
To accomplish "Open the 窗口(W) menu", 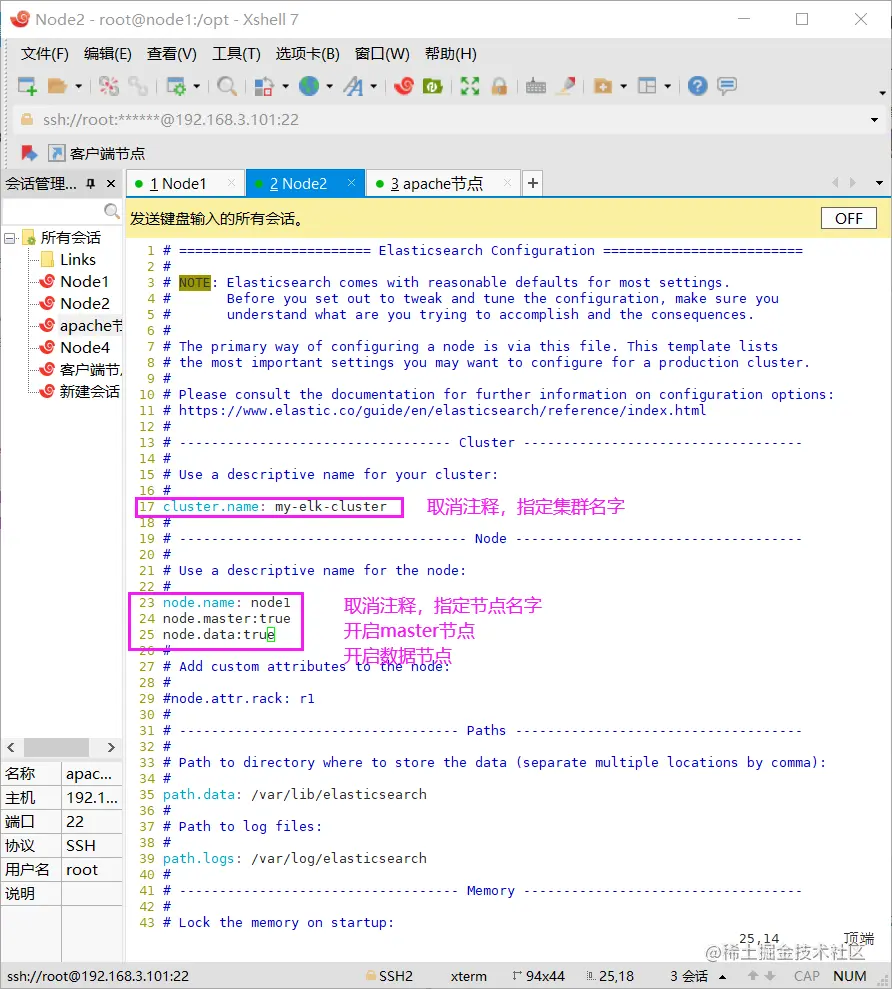I will point(382,54).
